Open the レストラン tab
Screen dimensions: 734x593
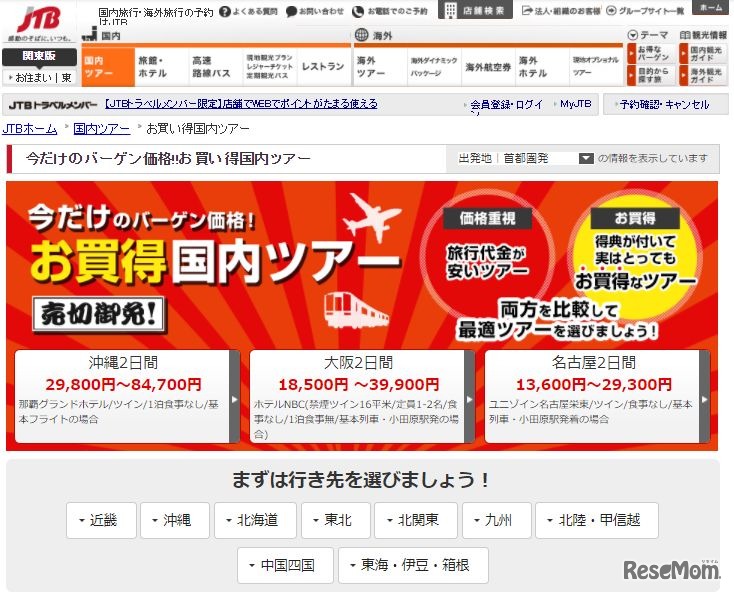point(323,67)
